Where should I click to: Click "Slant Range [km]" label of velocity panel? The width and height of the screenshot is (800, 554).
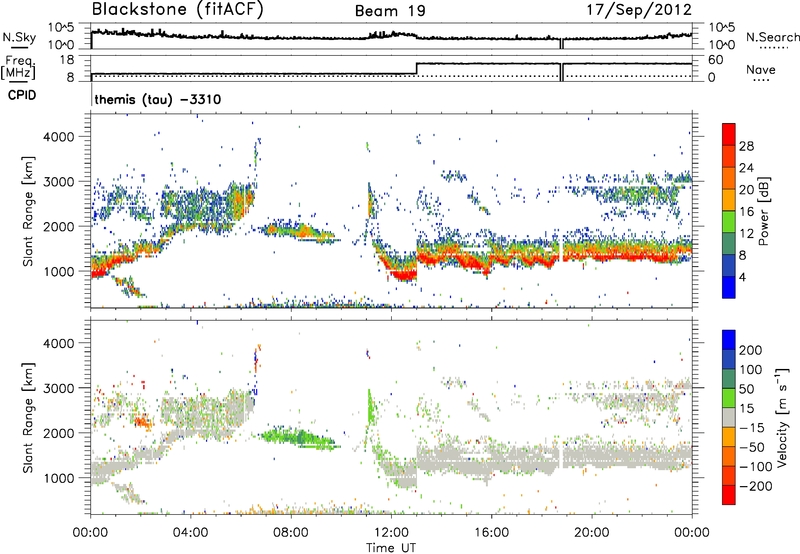coord(28,417)
